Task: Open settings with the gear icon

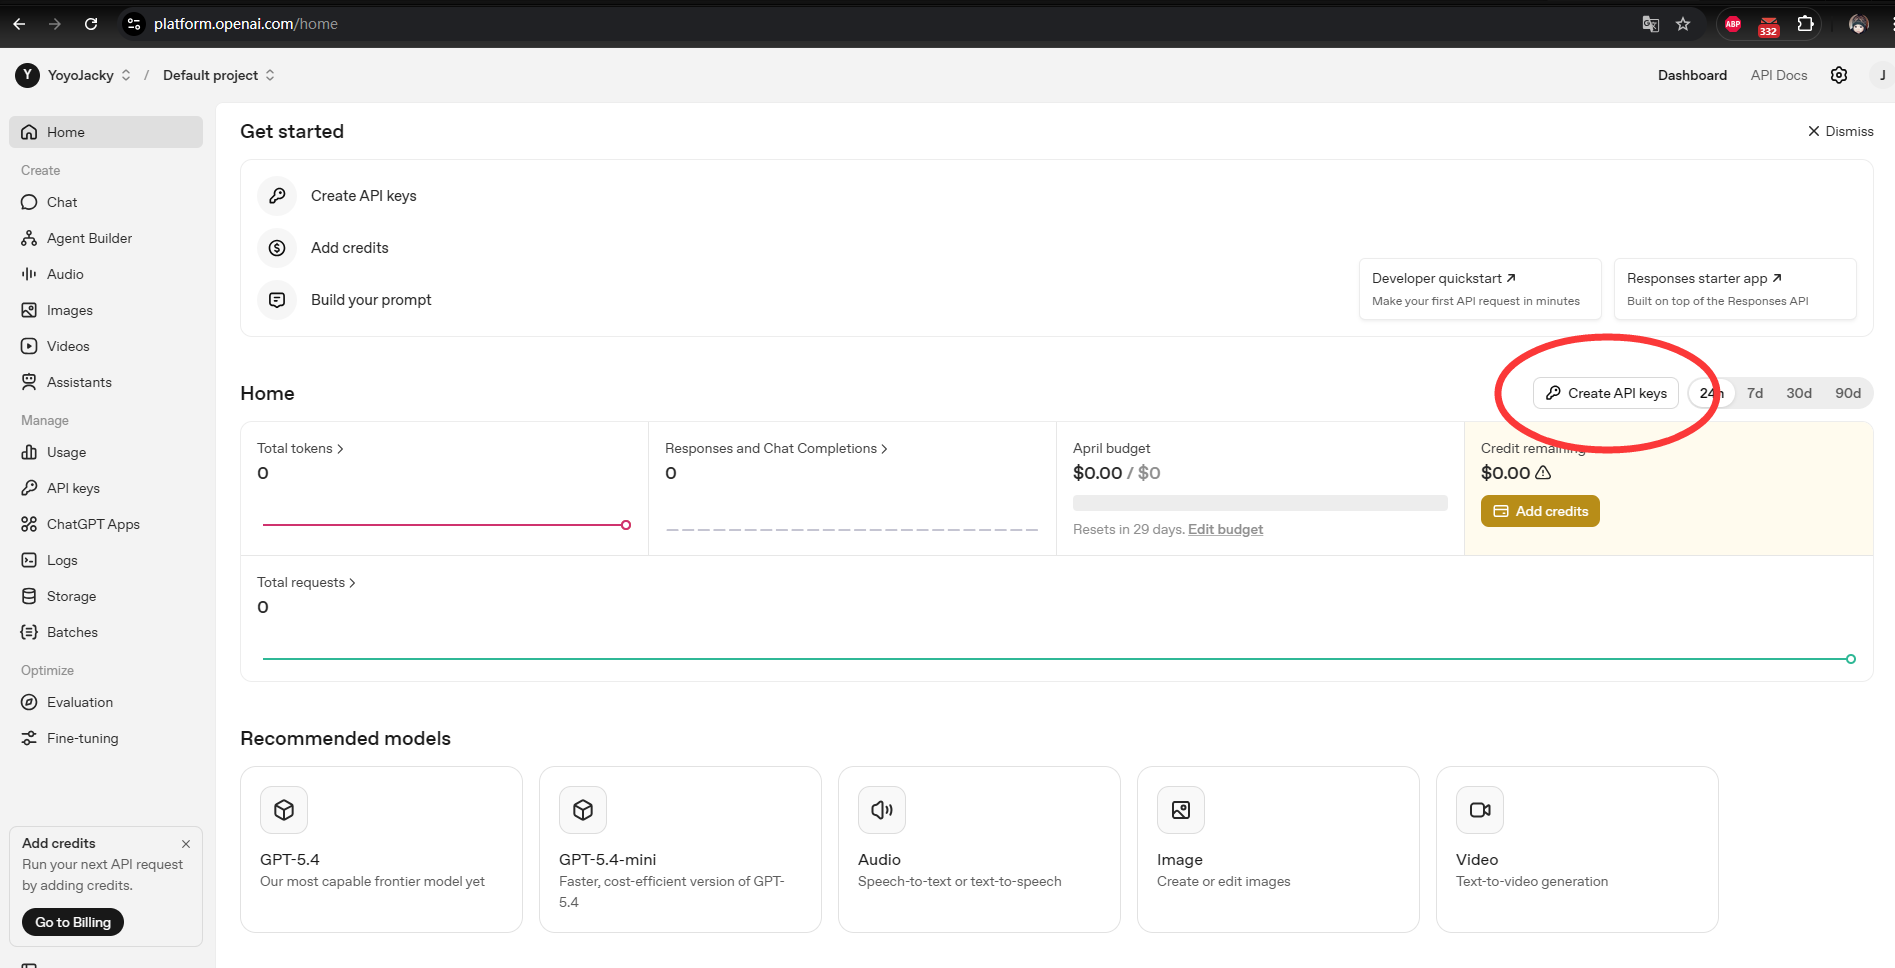Action: click(x=1839, y=75)
